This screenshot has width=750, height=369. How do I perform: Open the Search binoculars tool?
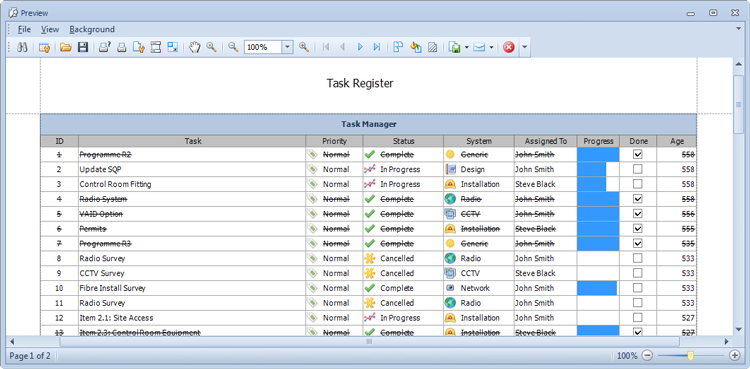click(x=22, y=47)
